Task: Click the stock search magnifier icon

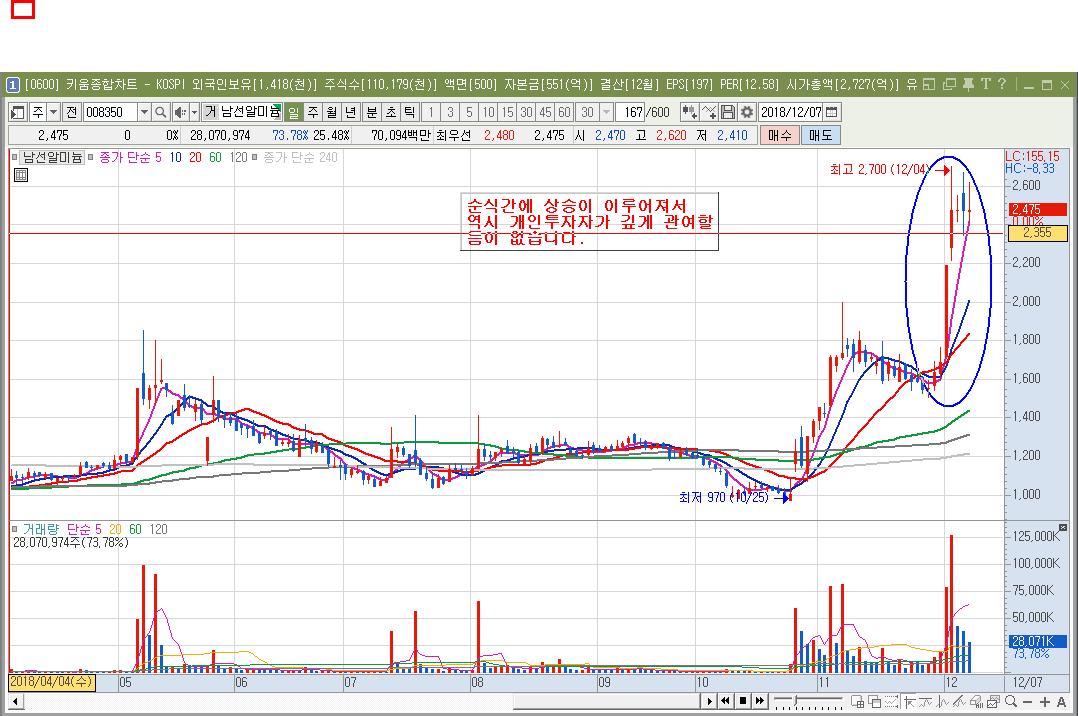Action: pyautogui.click(x=160, y=112)
